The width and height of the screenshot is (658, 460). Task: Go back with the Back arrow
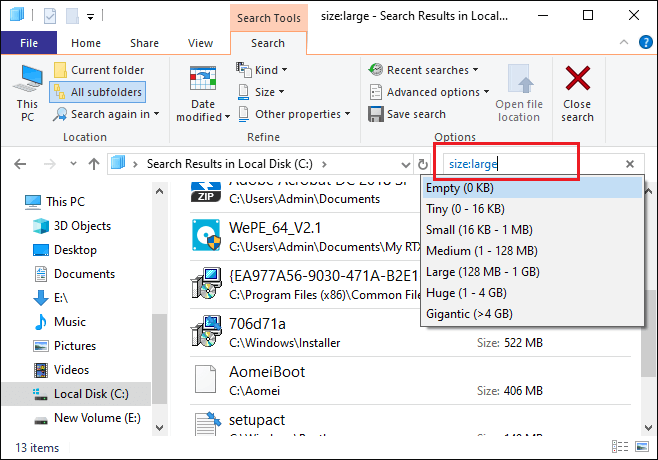20,164
